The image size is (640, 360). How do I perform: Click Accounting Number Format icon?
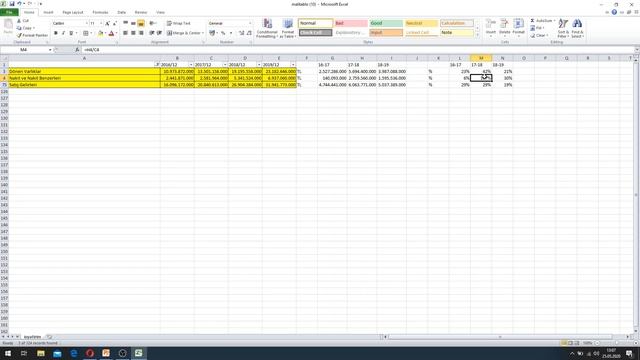pyautogui.click(x=212, y=33)
